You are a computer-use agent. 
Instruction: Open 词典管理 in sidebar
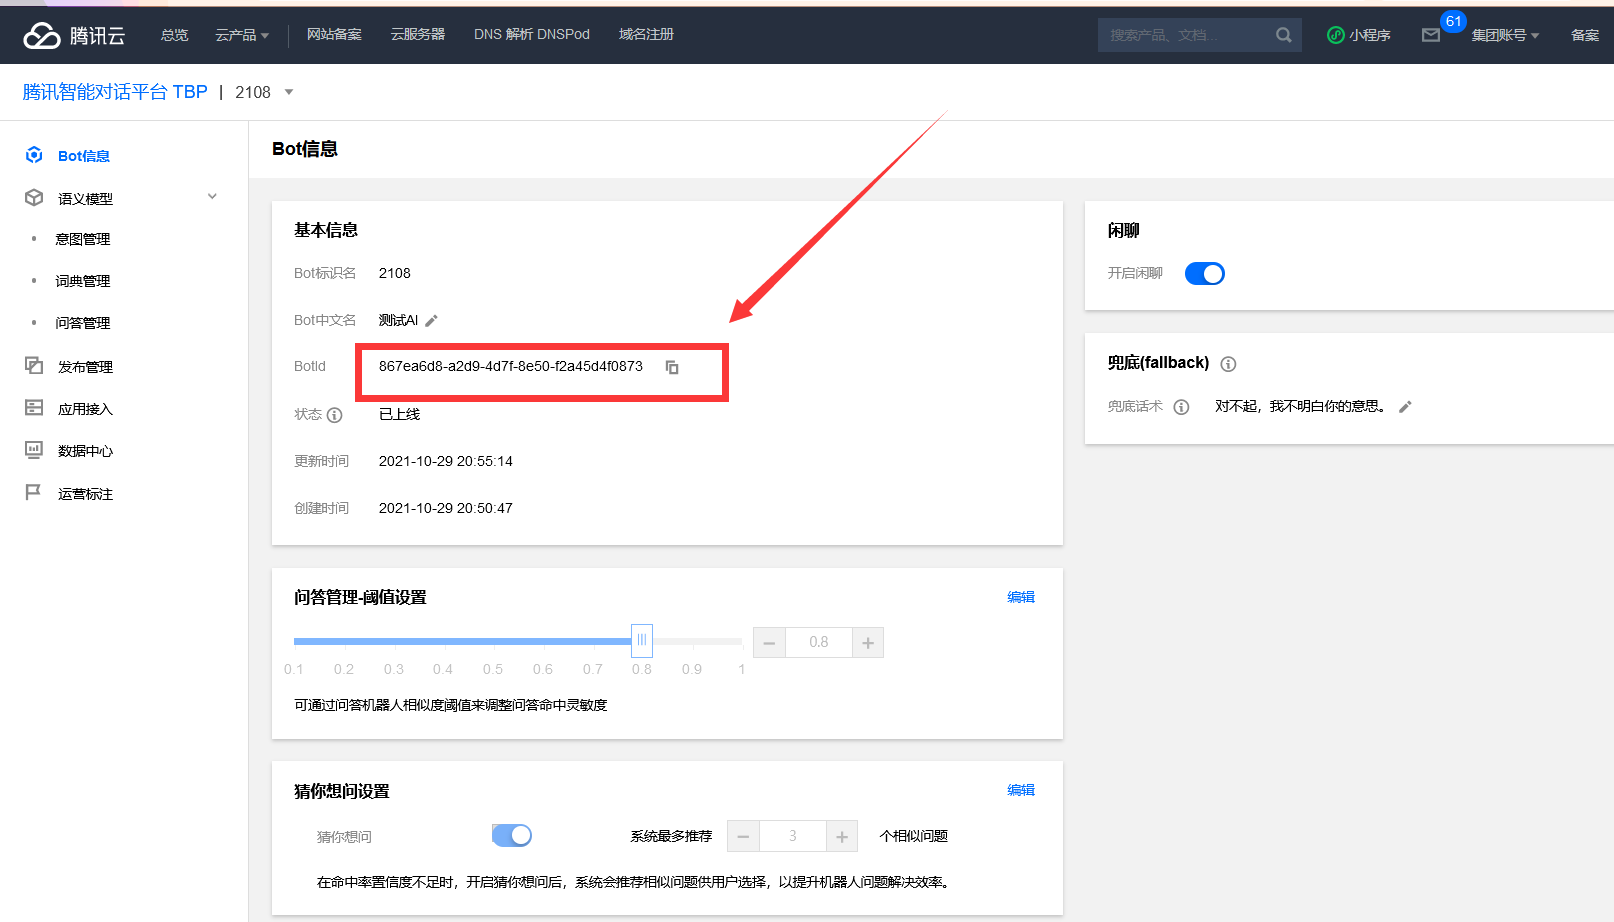(83, 281)
